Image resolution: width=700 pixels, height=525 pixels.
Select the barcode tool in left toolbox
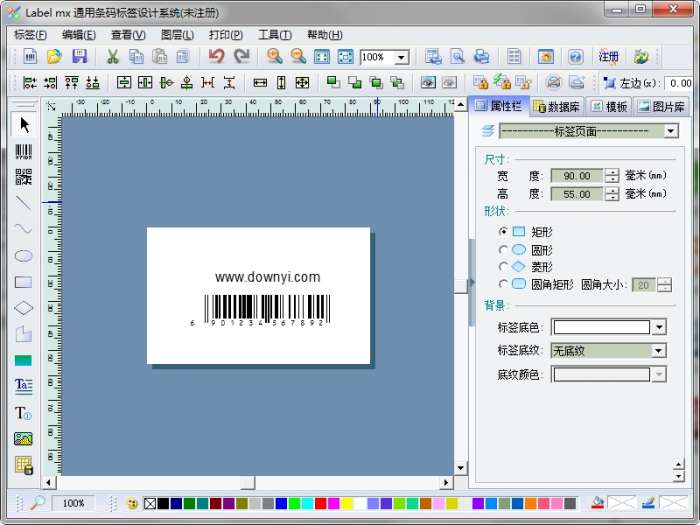pyautogui.click(x=24, y=151)
